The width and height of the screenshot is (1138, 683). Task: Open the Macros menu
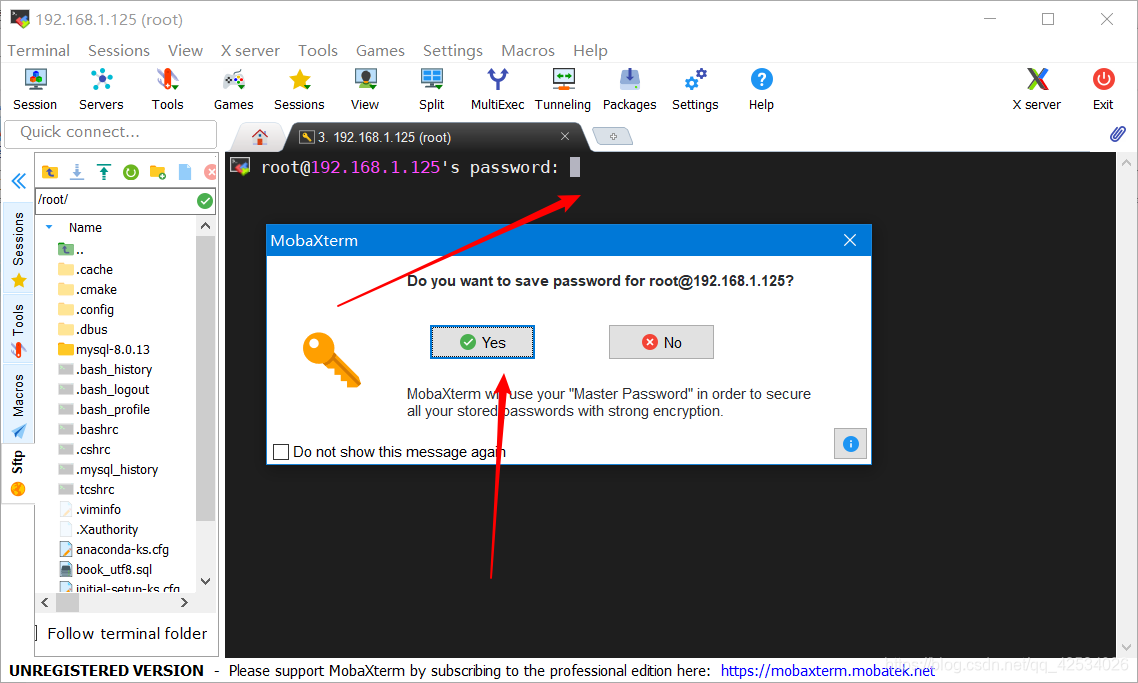[528, 51]
